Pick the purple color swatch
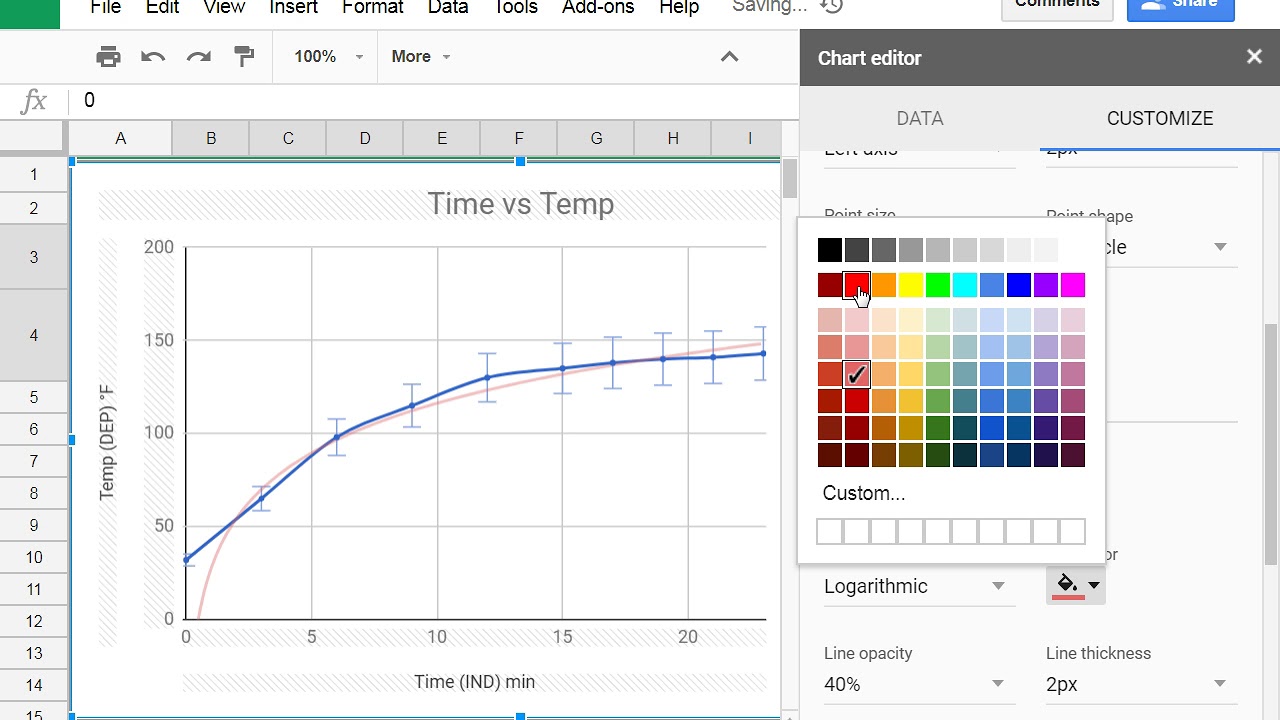The image size is (1280, 720). 1046,286
